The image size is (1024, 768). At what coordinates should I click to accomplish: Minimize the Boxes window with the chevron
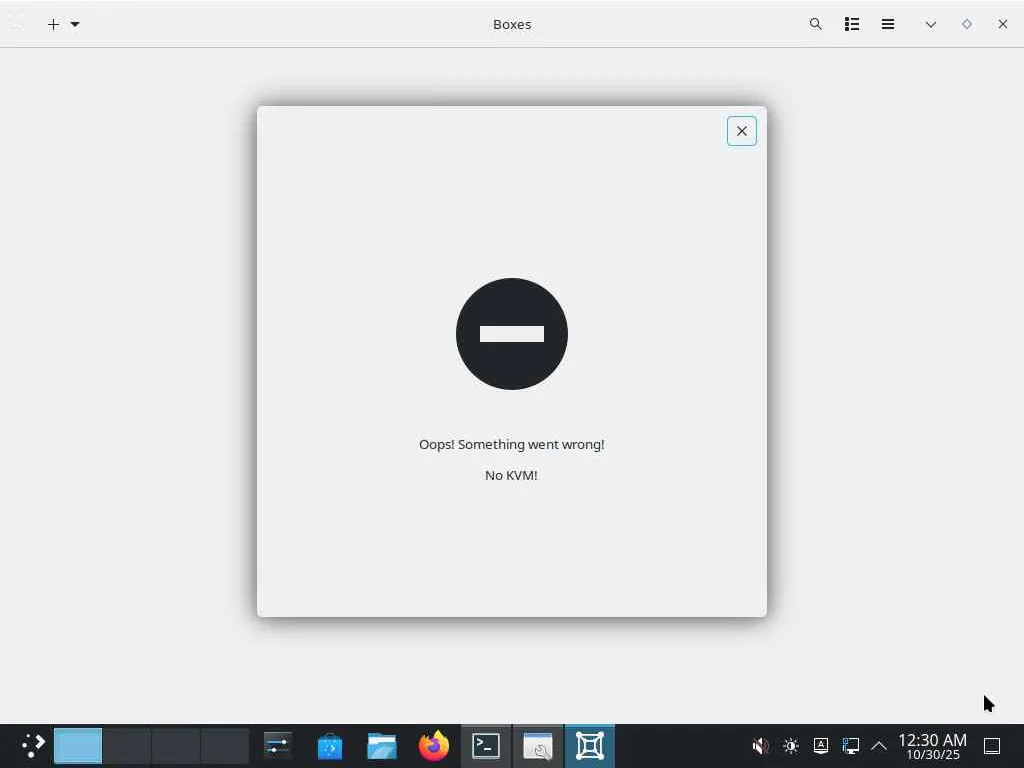coord(931,24)
